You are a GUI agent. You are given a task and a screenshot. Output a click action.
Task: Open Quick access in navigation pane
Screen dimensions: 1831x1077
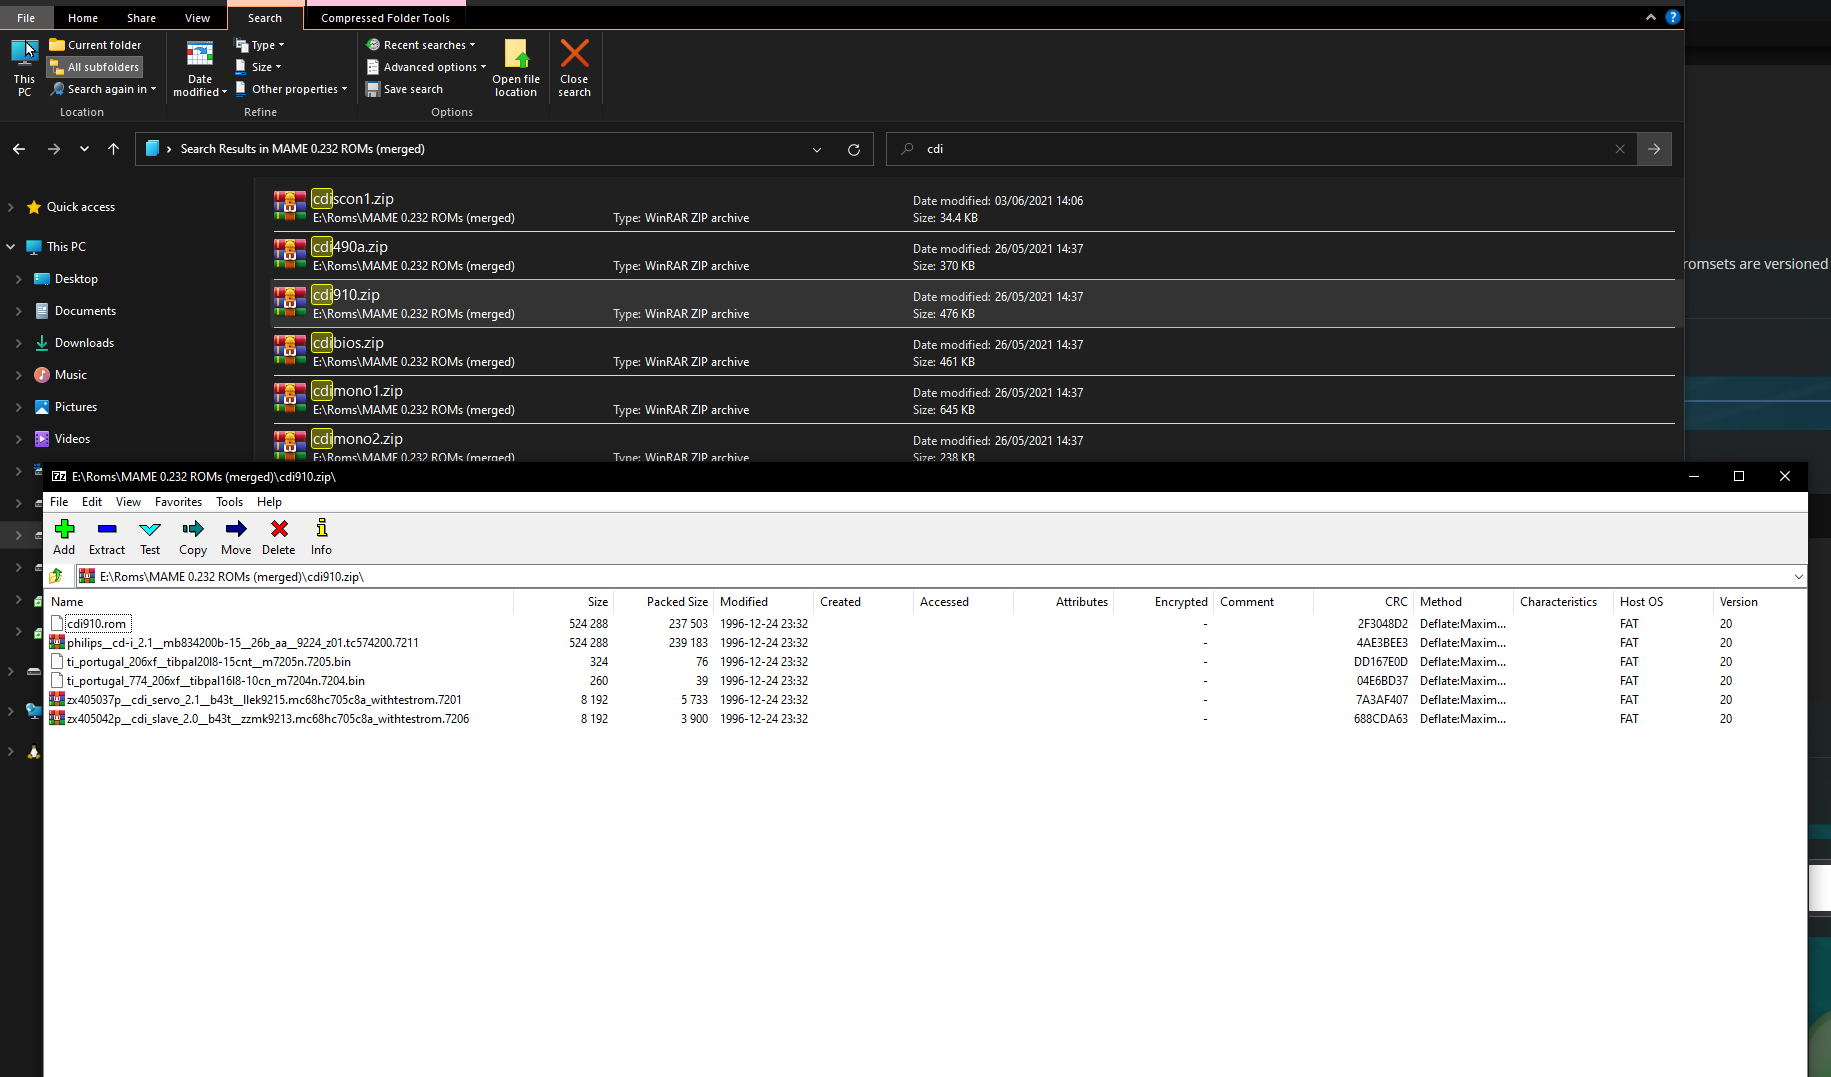tap(80, 207)
